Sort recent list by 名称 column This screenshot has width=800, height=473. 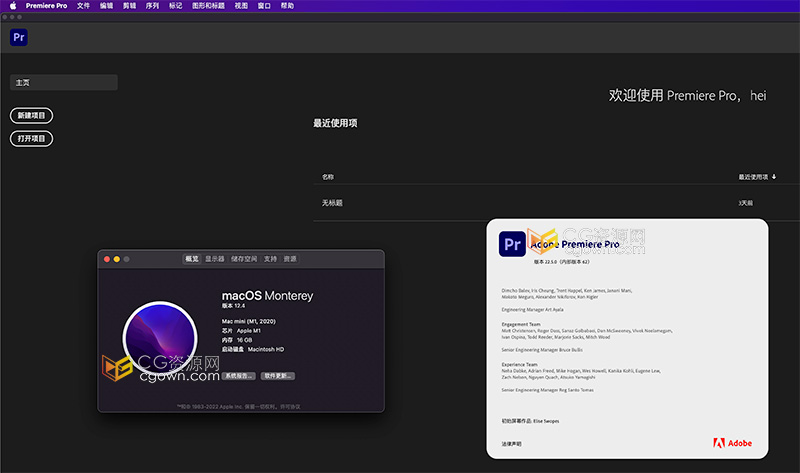328,177
